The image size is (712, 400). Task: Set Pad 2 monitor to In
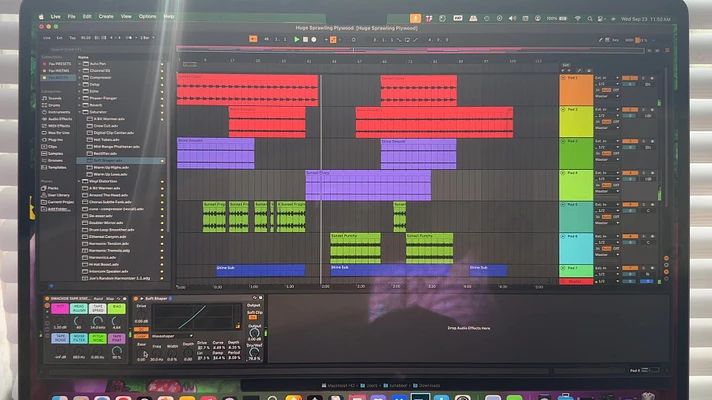tap(598, 122)
